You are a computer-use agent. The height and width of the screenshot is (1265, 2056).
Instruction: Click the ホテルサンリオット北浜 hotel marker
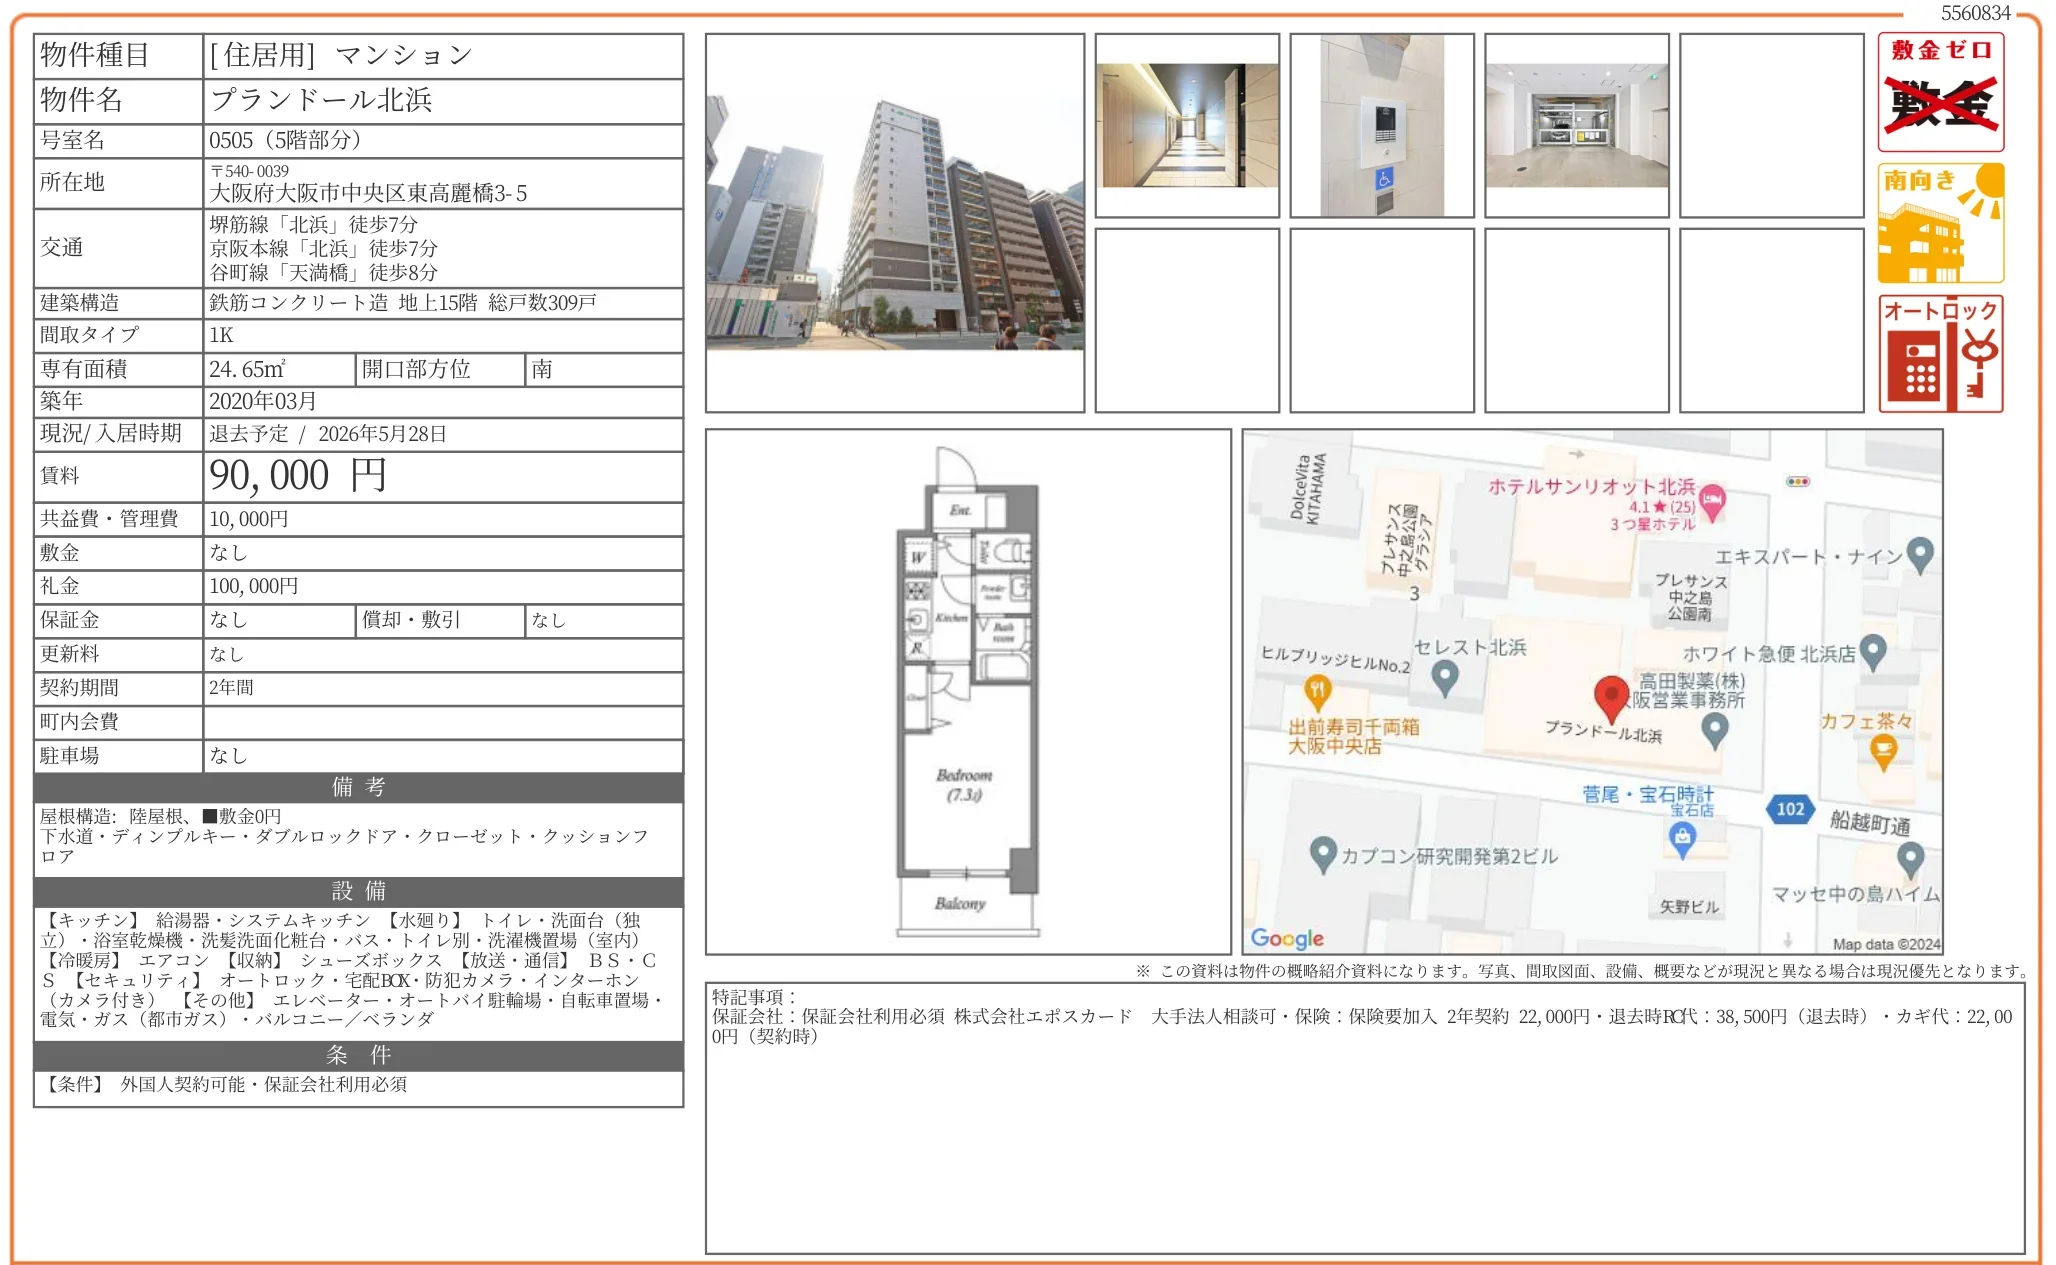1713,500
